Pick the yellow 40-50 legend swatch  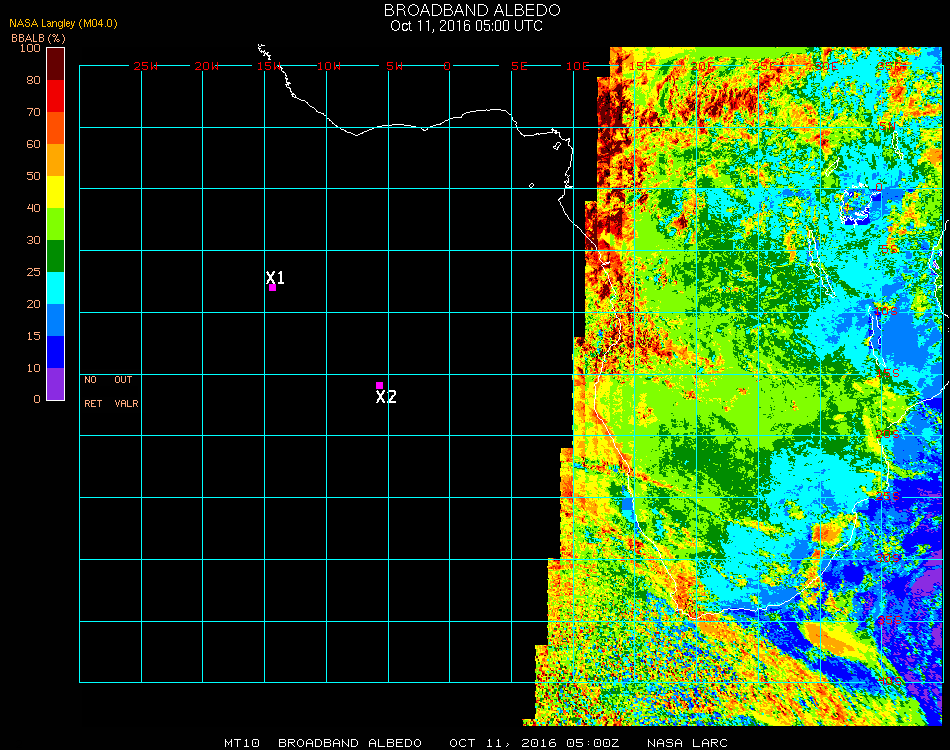56,192
